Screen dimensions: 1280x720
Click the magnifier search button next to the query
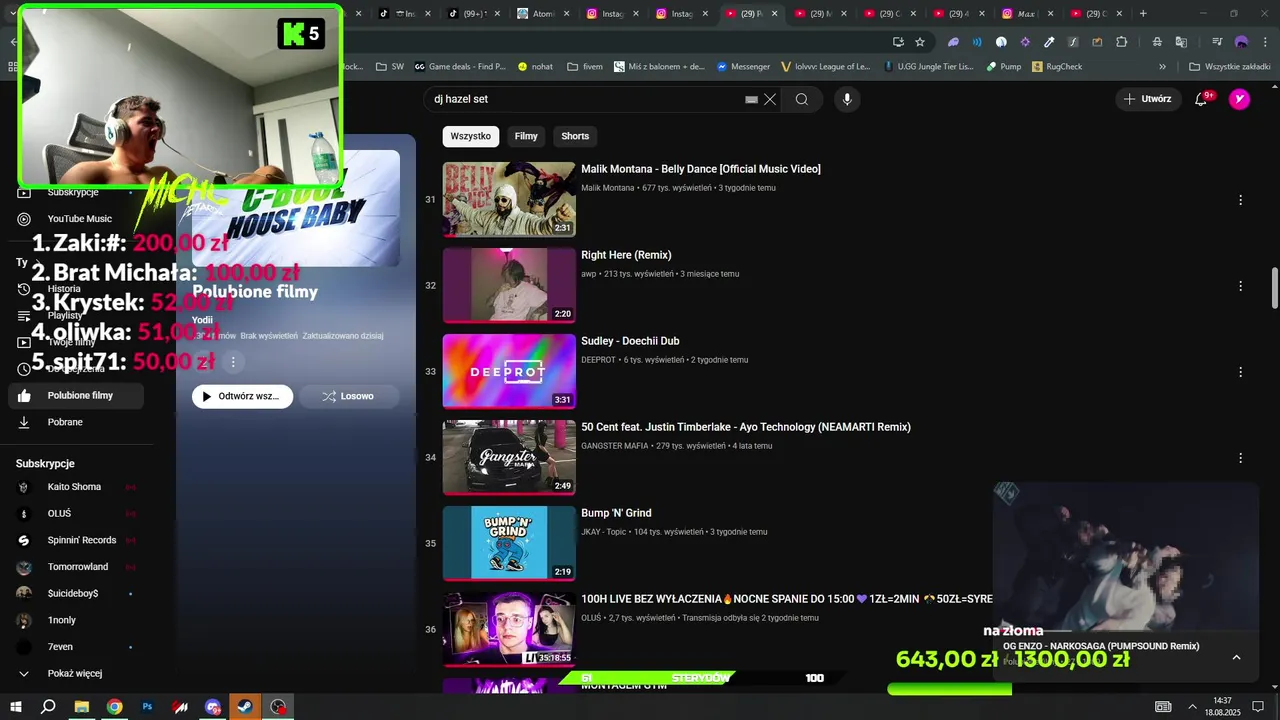pyautogui.click(x=802, y=99)
